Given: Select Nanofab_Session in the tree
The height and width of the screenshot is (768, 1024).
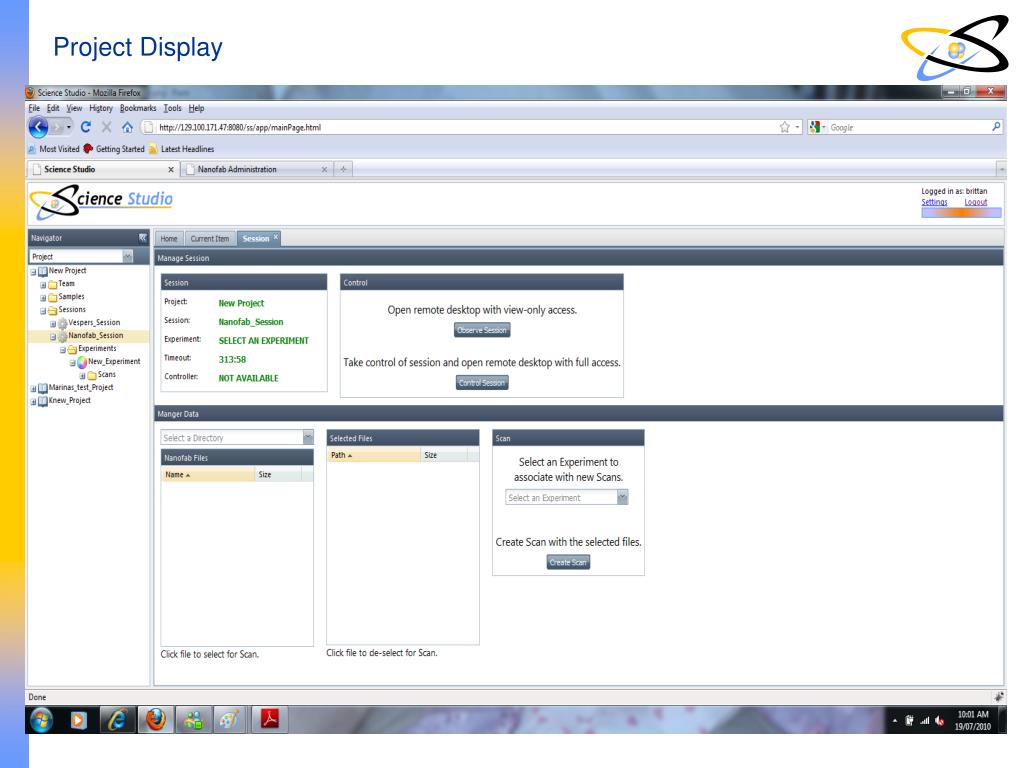Looking at the screenshot, I should [95, 336].
